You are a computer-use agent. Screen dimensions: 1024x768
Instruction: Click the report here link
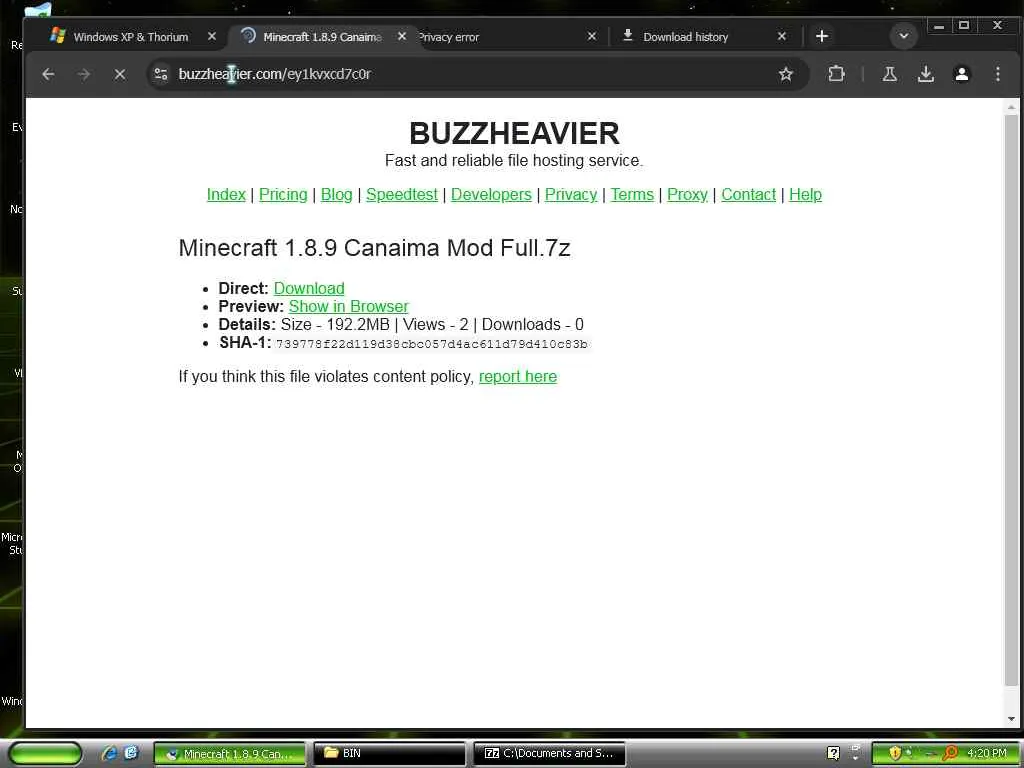(x=518, y=377)
